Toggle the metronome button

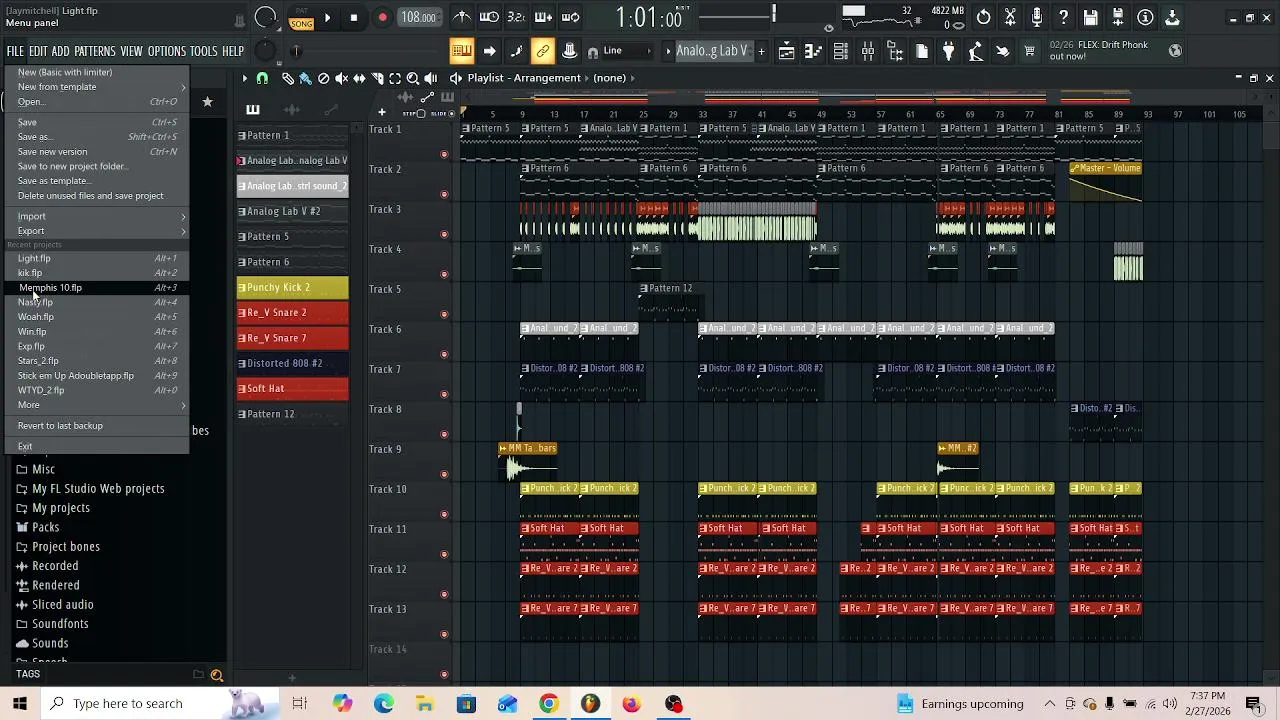click(462, 17)
